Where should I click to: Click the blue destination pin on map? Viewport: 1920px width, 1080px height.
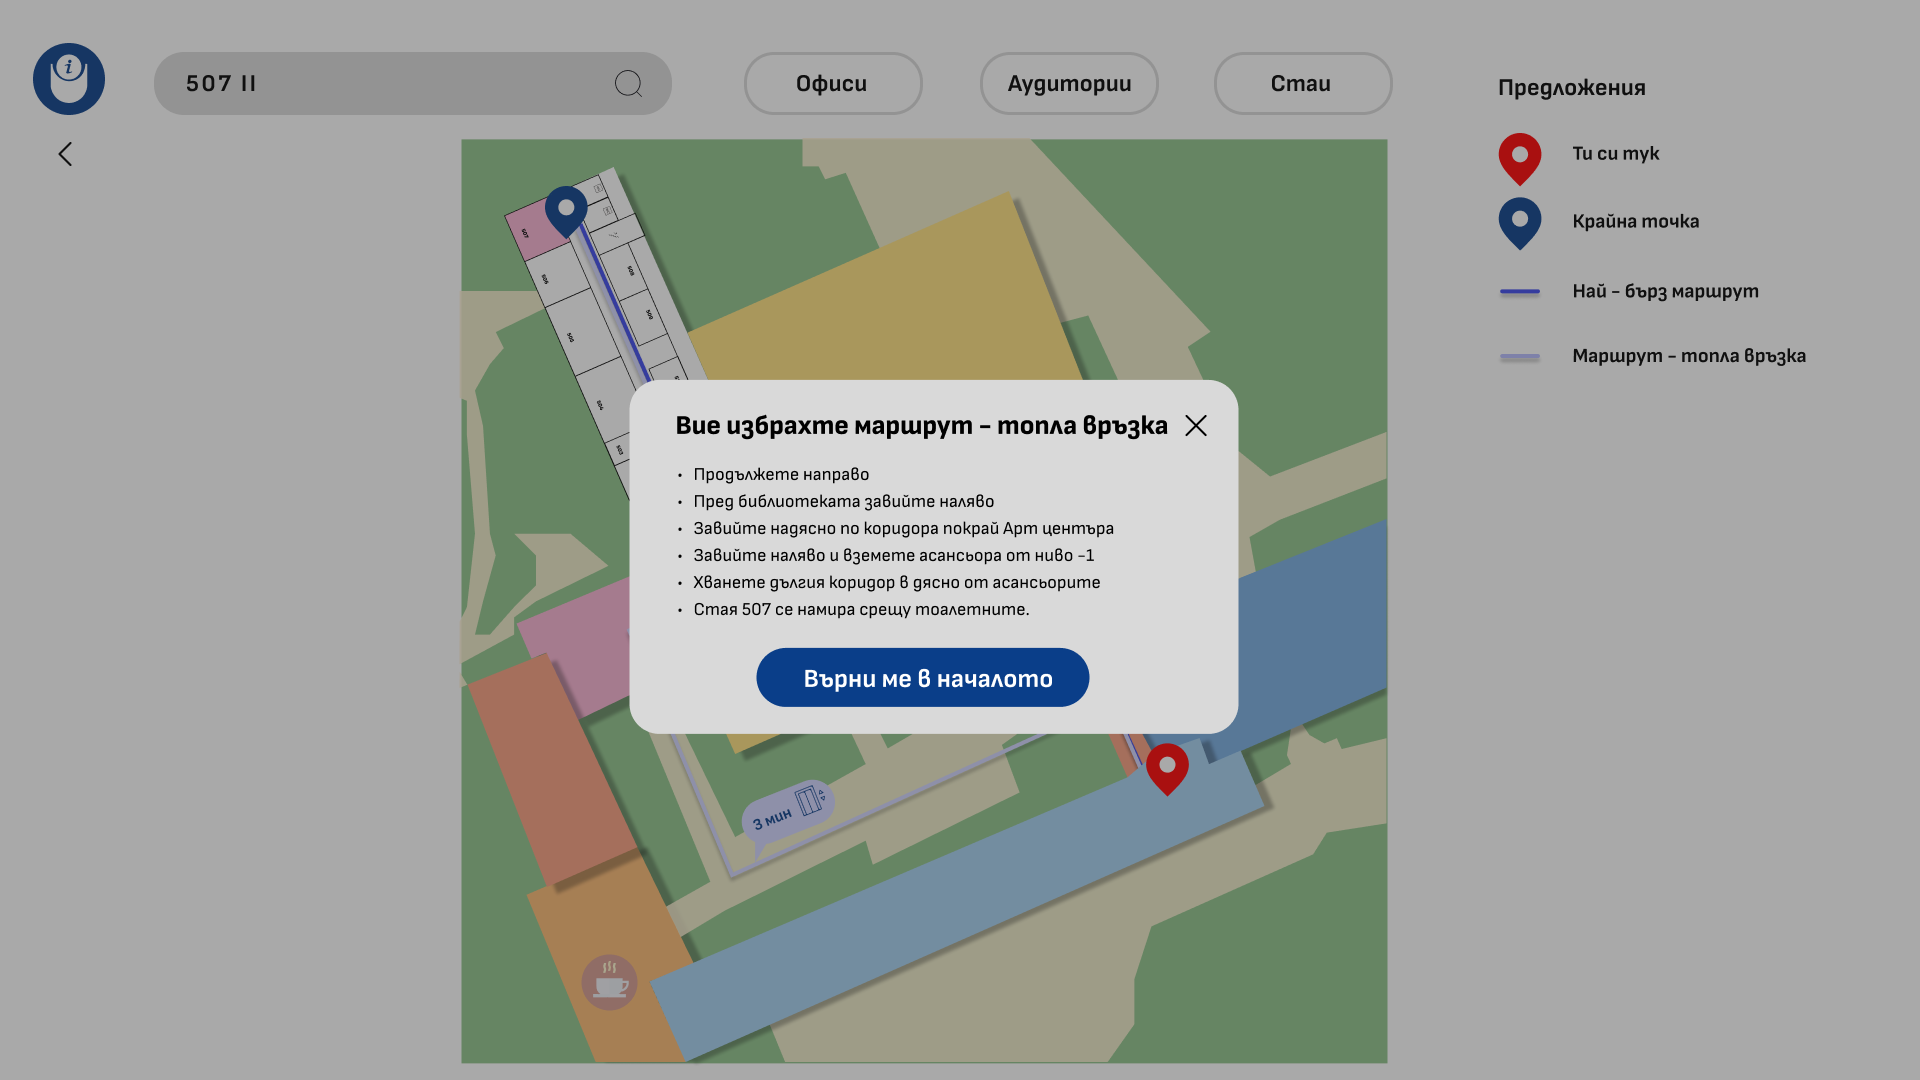(x=566, y=211)
